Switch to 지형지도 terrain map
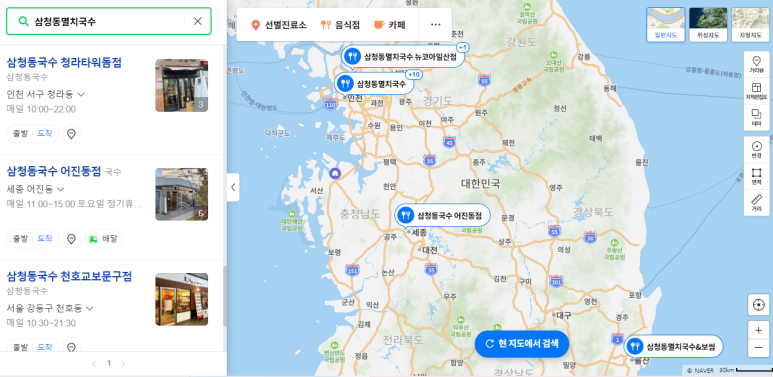This screenshot has height=377, width=773. pos(750,25)
